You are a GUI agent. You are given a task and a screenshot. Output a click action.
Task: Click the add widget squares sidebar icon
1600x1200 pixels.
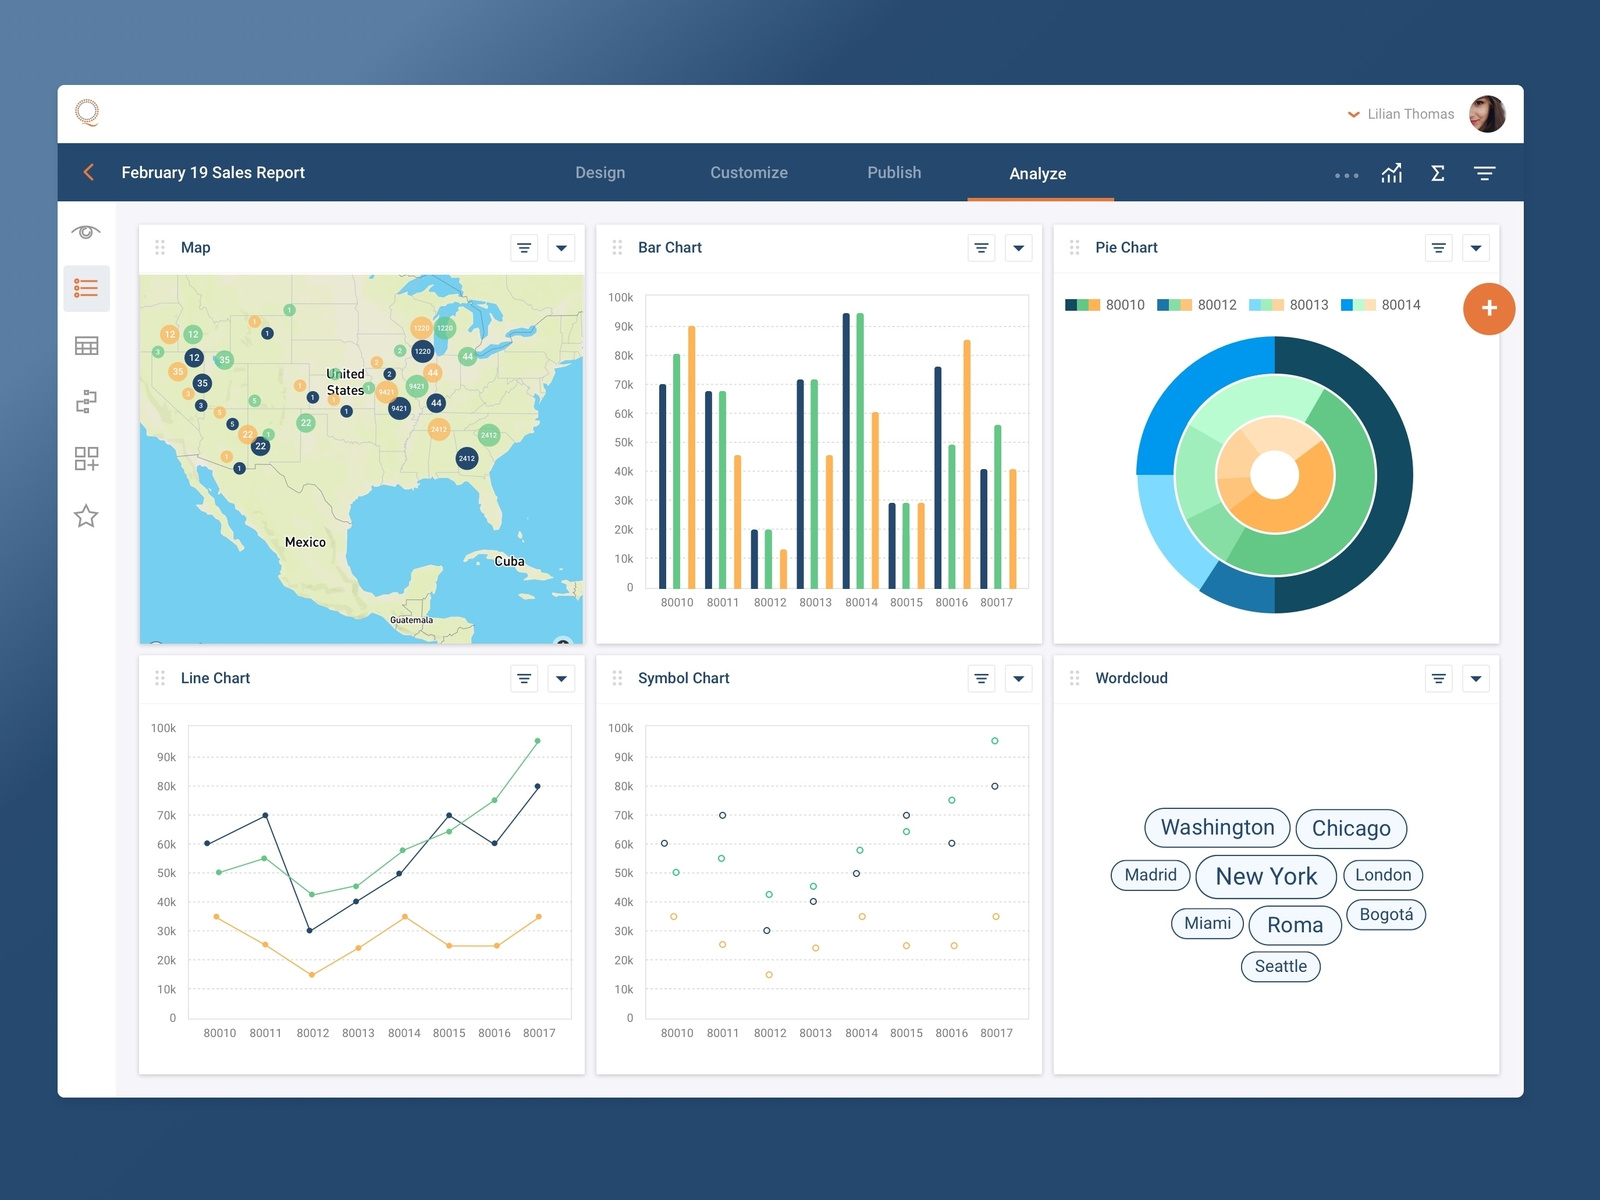[x=86, y=459]
